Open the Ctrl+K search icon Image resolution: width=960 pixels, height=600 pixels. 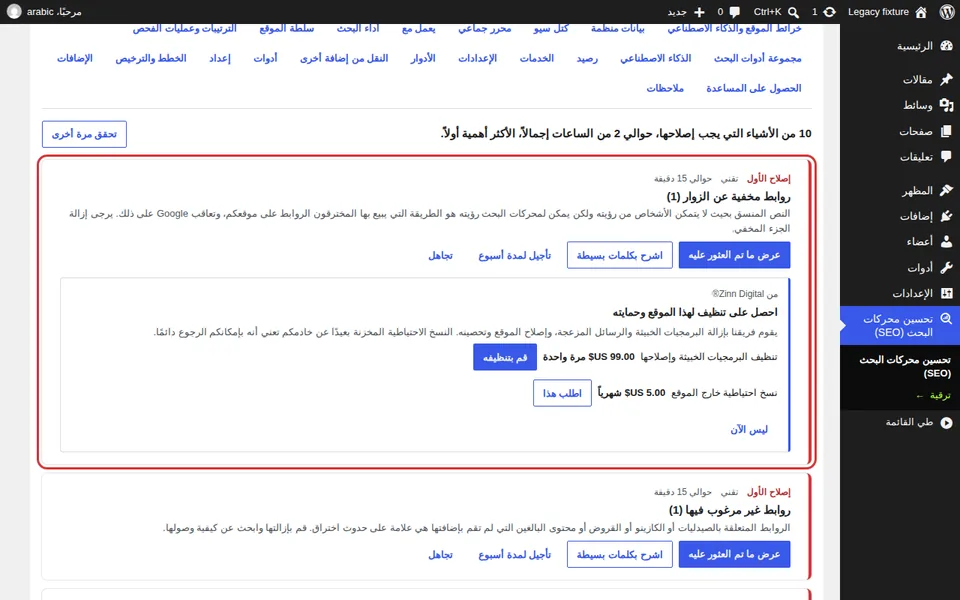point(793,12)
